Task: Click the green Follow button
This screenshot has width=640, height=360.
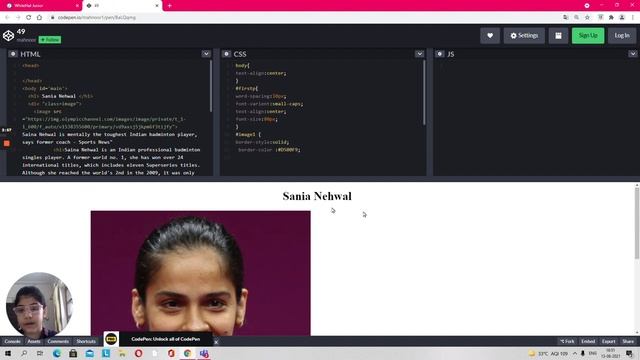Action: coord(50,40)
